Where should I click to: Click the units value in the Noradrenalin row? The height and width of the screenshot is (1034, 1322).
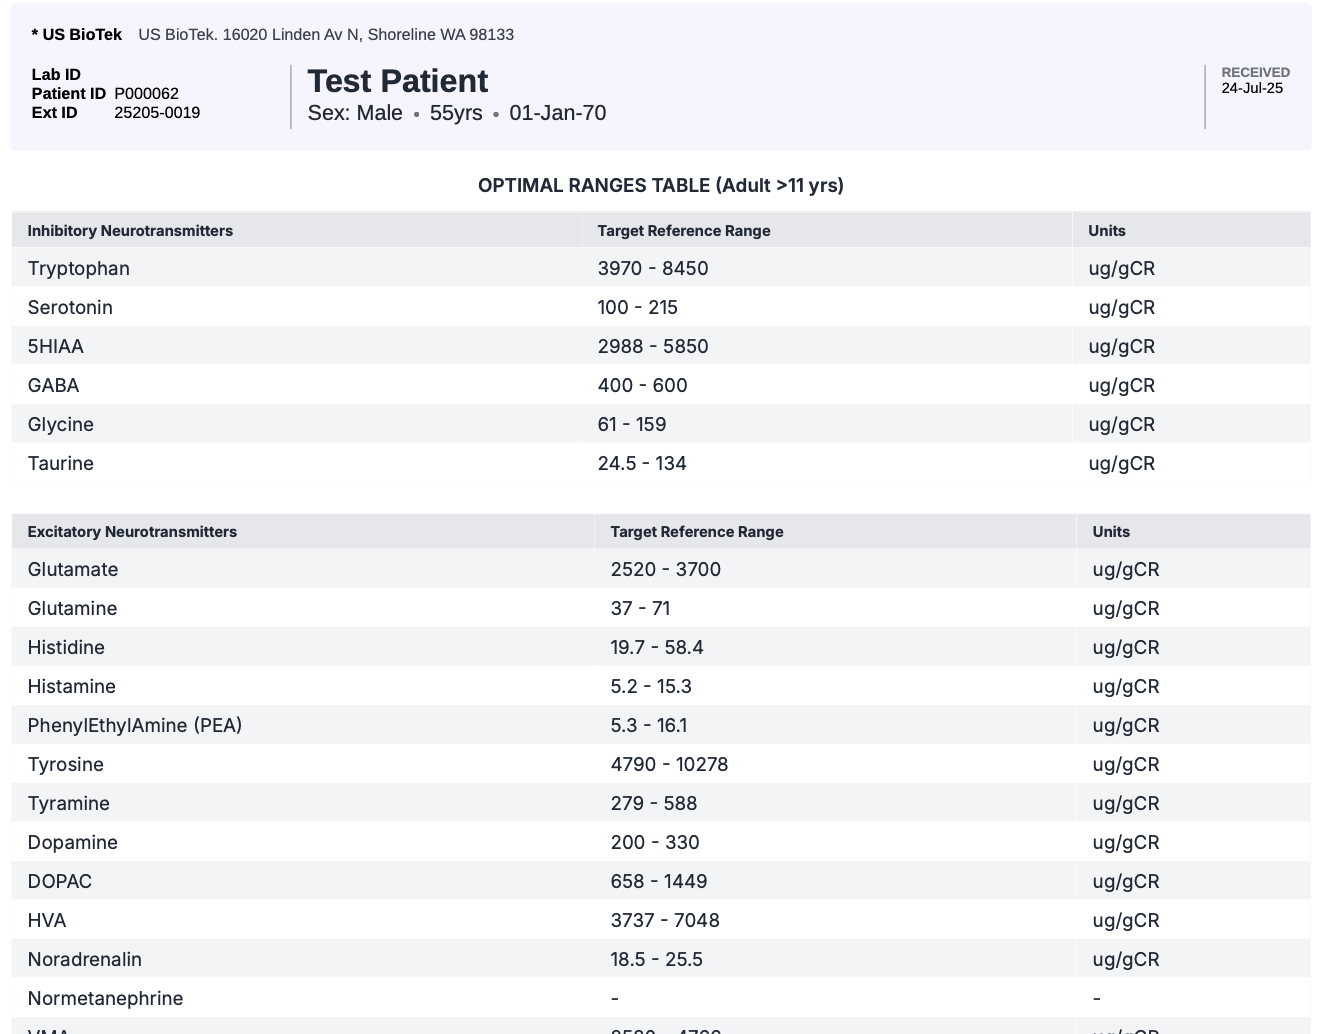pyautogui.click(x=1126, y=960)
